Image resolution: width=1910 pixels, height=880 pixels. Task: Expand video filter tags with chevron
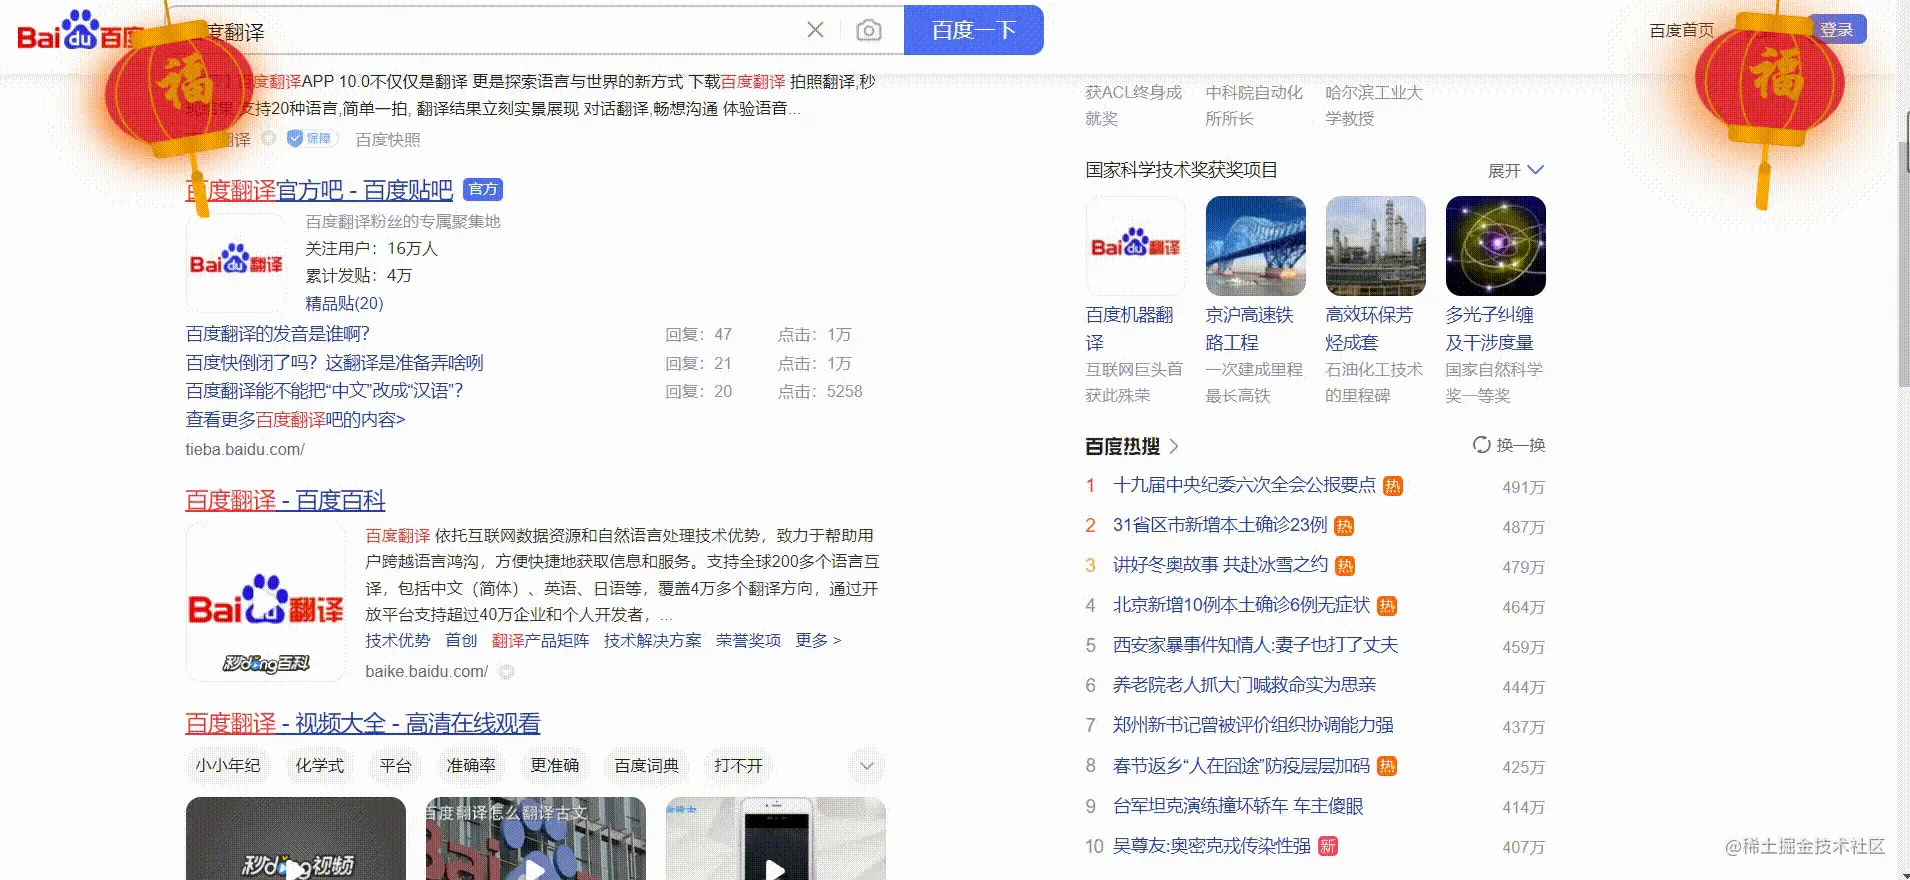[x=866, y=766]
